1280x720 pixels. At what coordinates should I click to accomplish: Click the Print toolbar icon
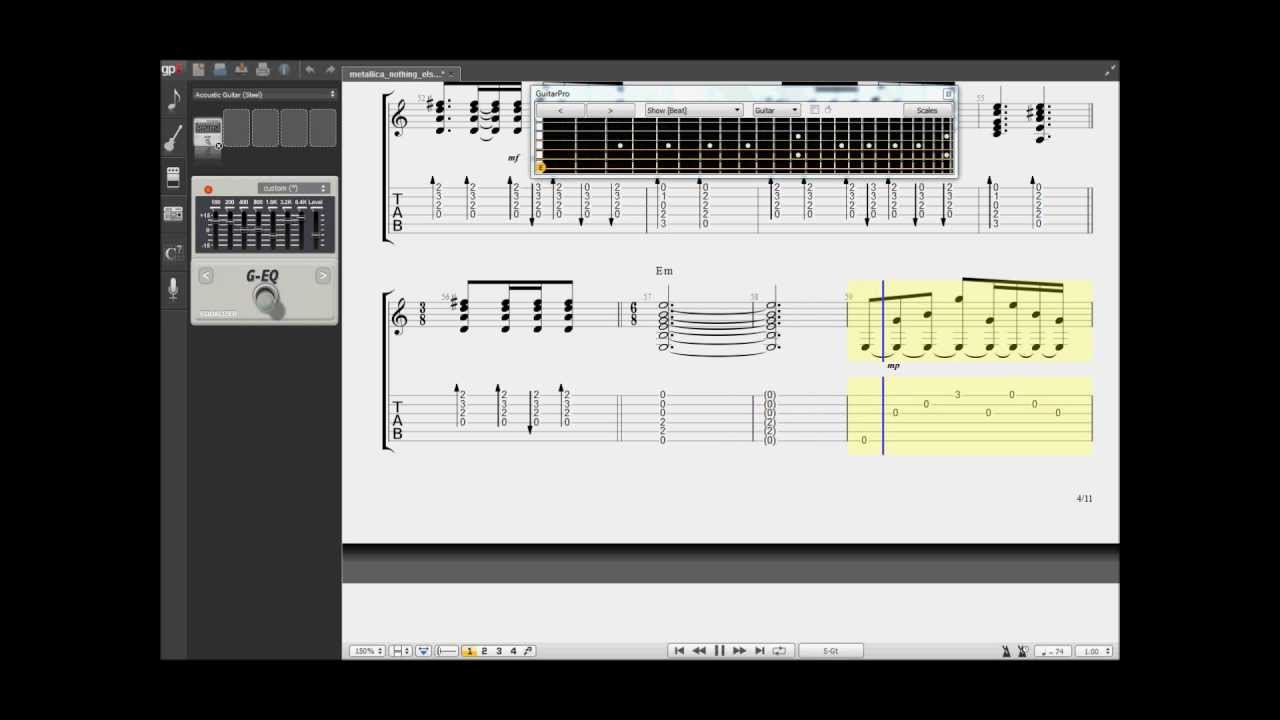point(263,70)
